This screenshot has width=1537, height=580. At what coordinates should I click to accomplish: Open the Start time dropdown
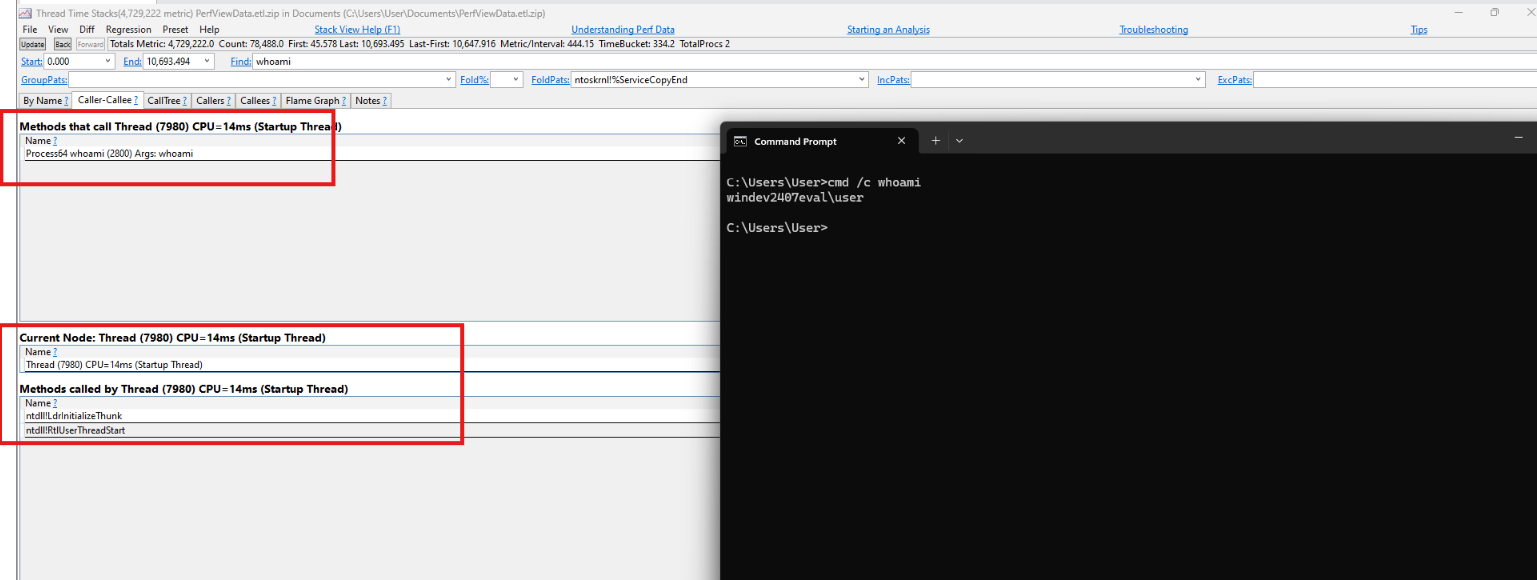tap(108, 62)
